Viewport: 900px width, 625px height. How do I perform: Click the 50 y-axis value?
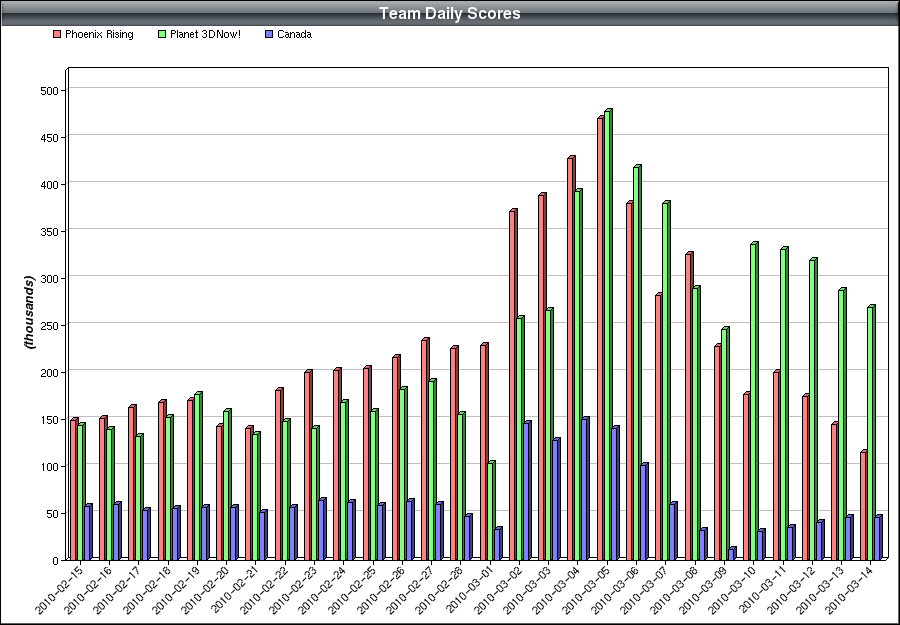pos(53,514)
